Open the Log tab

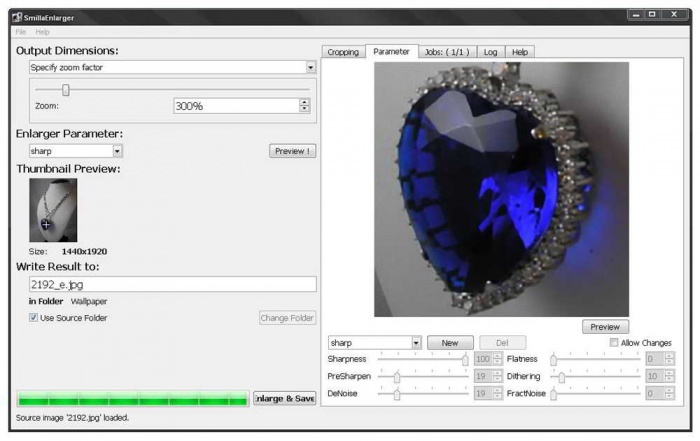(x=491, y=52)
